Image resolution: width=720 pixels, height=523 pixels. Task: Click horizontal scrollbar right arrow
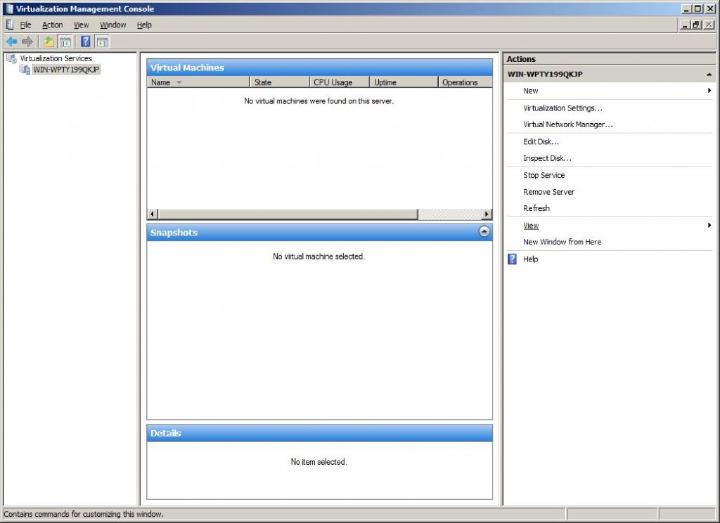pos(487,214)
